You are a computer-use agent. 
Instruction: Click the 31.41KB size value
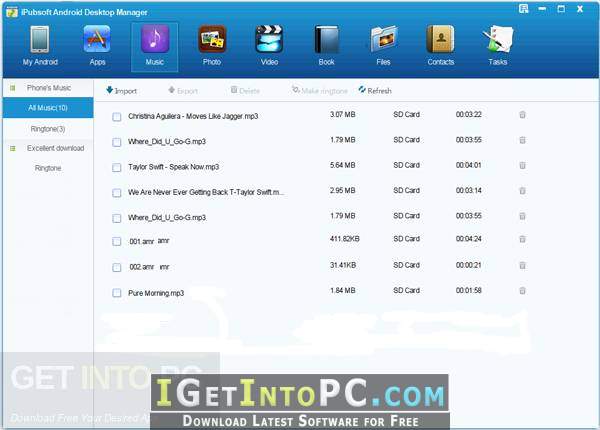(343, 265)
